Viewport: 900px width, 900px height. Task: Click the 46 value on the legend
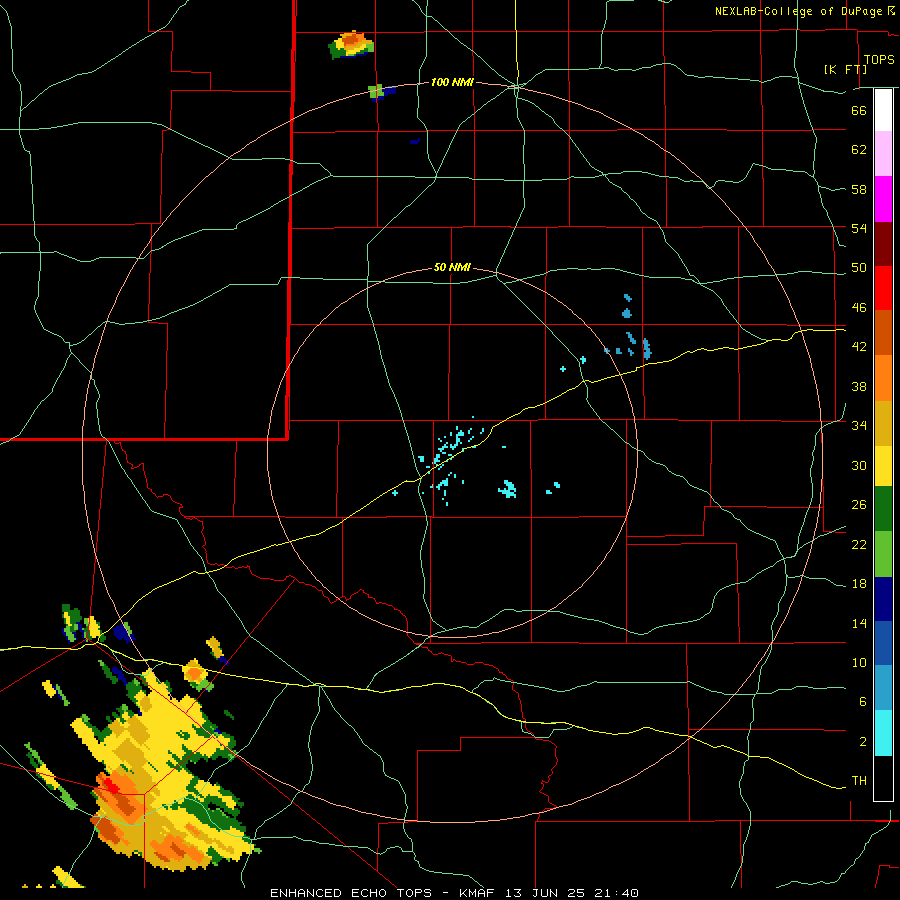point(859,308)
